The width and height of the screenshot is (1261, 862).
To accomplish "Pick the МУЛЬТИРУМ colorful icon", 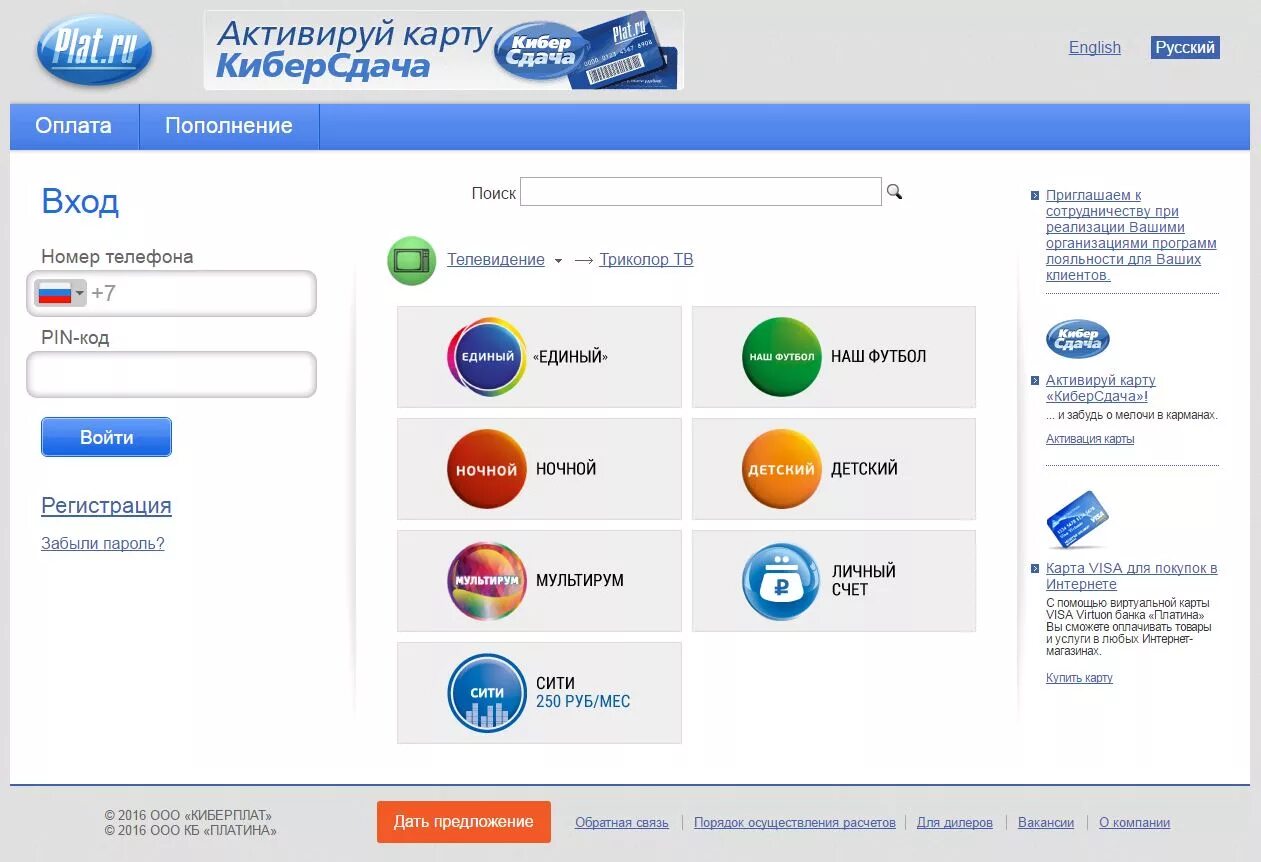I will tap(486, 581).
